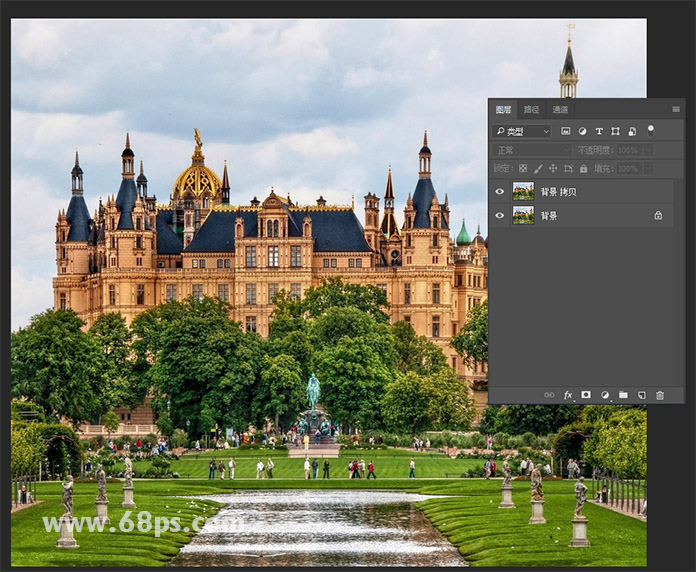The image size is (696, 572).
Task: Hide the 背景 拷贝 layer via eye icon
Action: tap(500, 192)
